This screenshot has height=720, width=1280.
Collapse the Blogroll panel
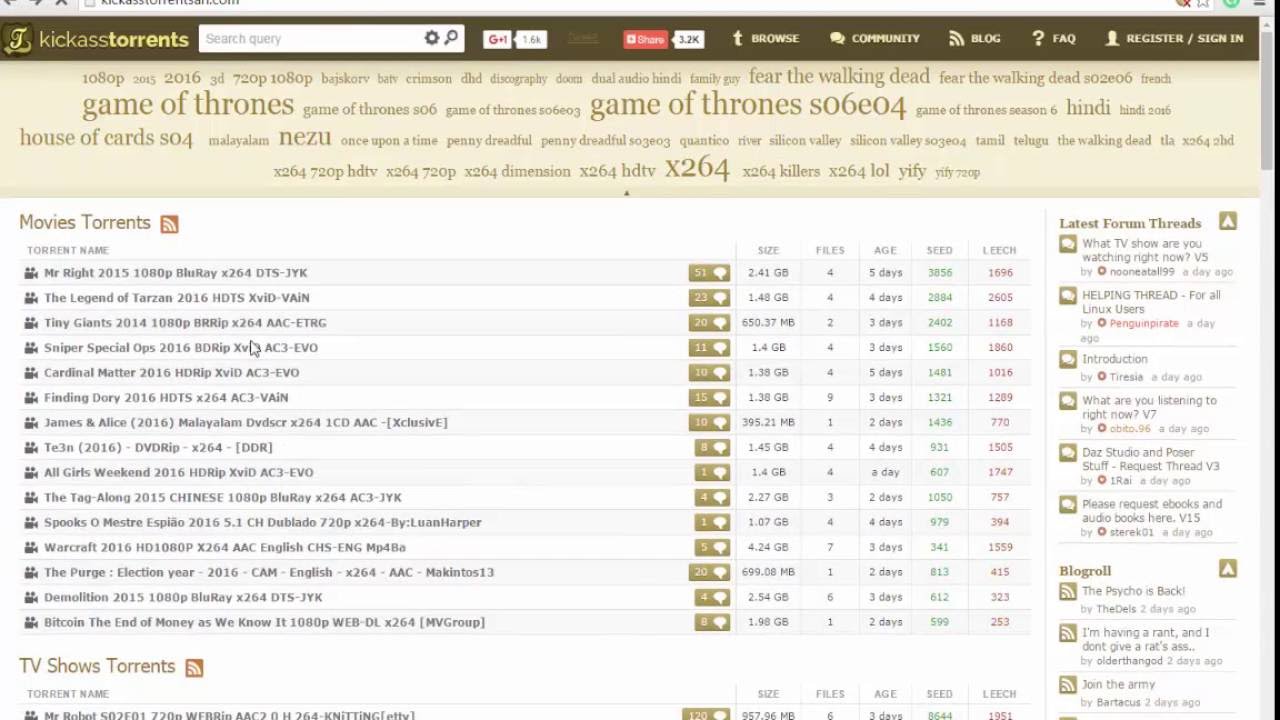[1228, 569]
